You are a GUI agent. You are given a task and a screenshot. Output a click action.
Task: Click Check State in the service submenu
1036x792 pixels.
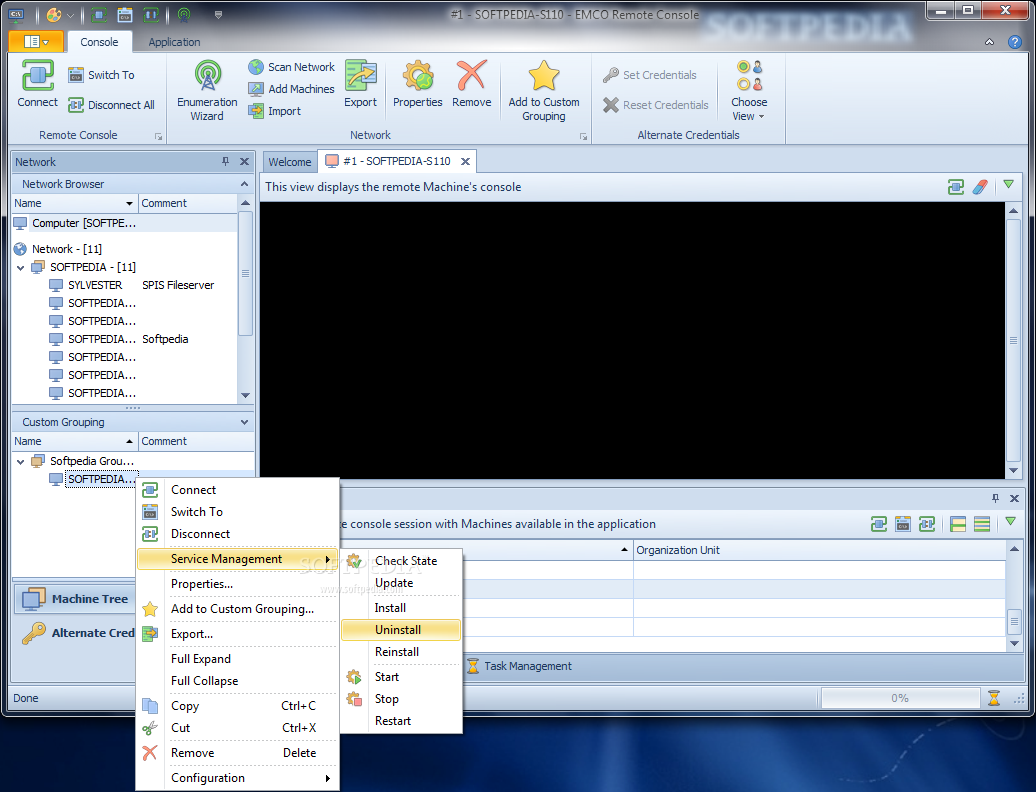pos(401,560)
